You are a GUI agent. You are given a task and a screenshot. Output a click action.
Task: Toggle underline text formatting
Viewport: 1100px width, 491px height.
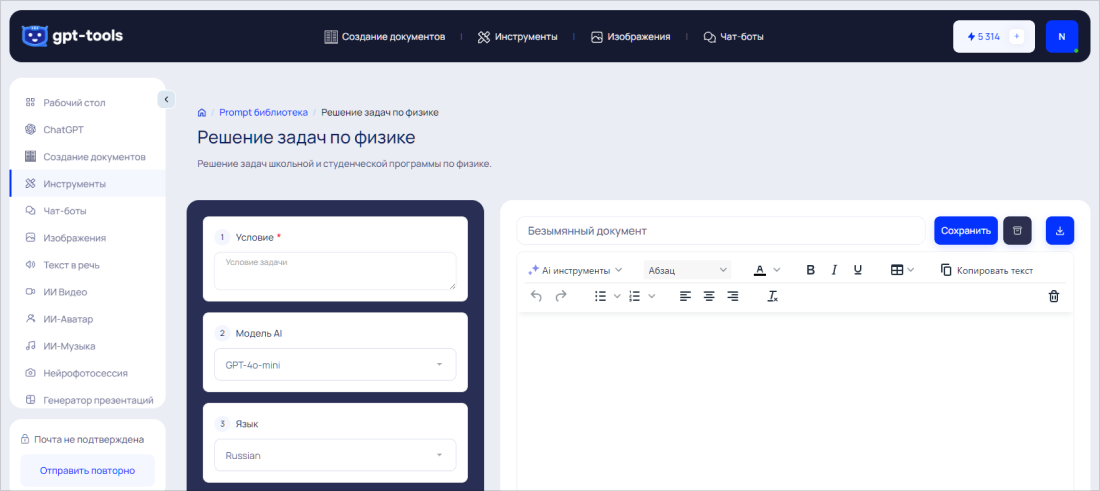point(858,270)
